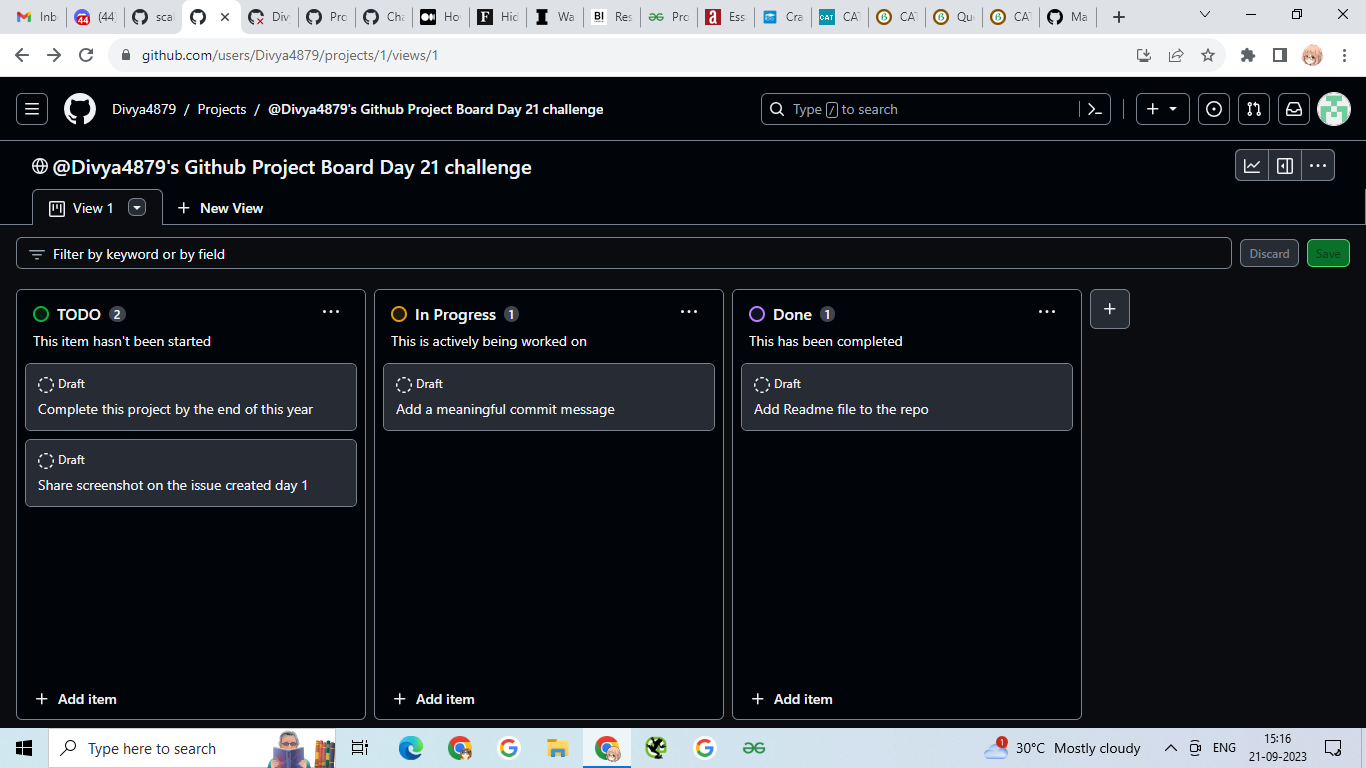Open the Issues icon in the header
Screen dimensions: 1366x768
tap(1213, 109)
